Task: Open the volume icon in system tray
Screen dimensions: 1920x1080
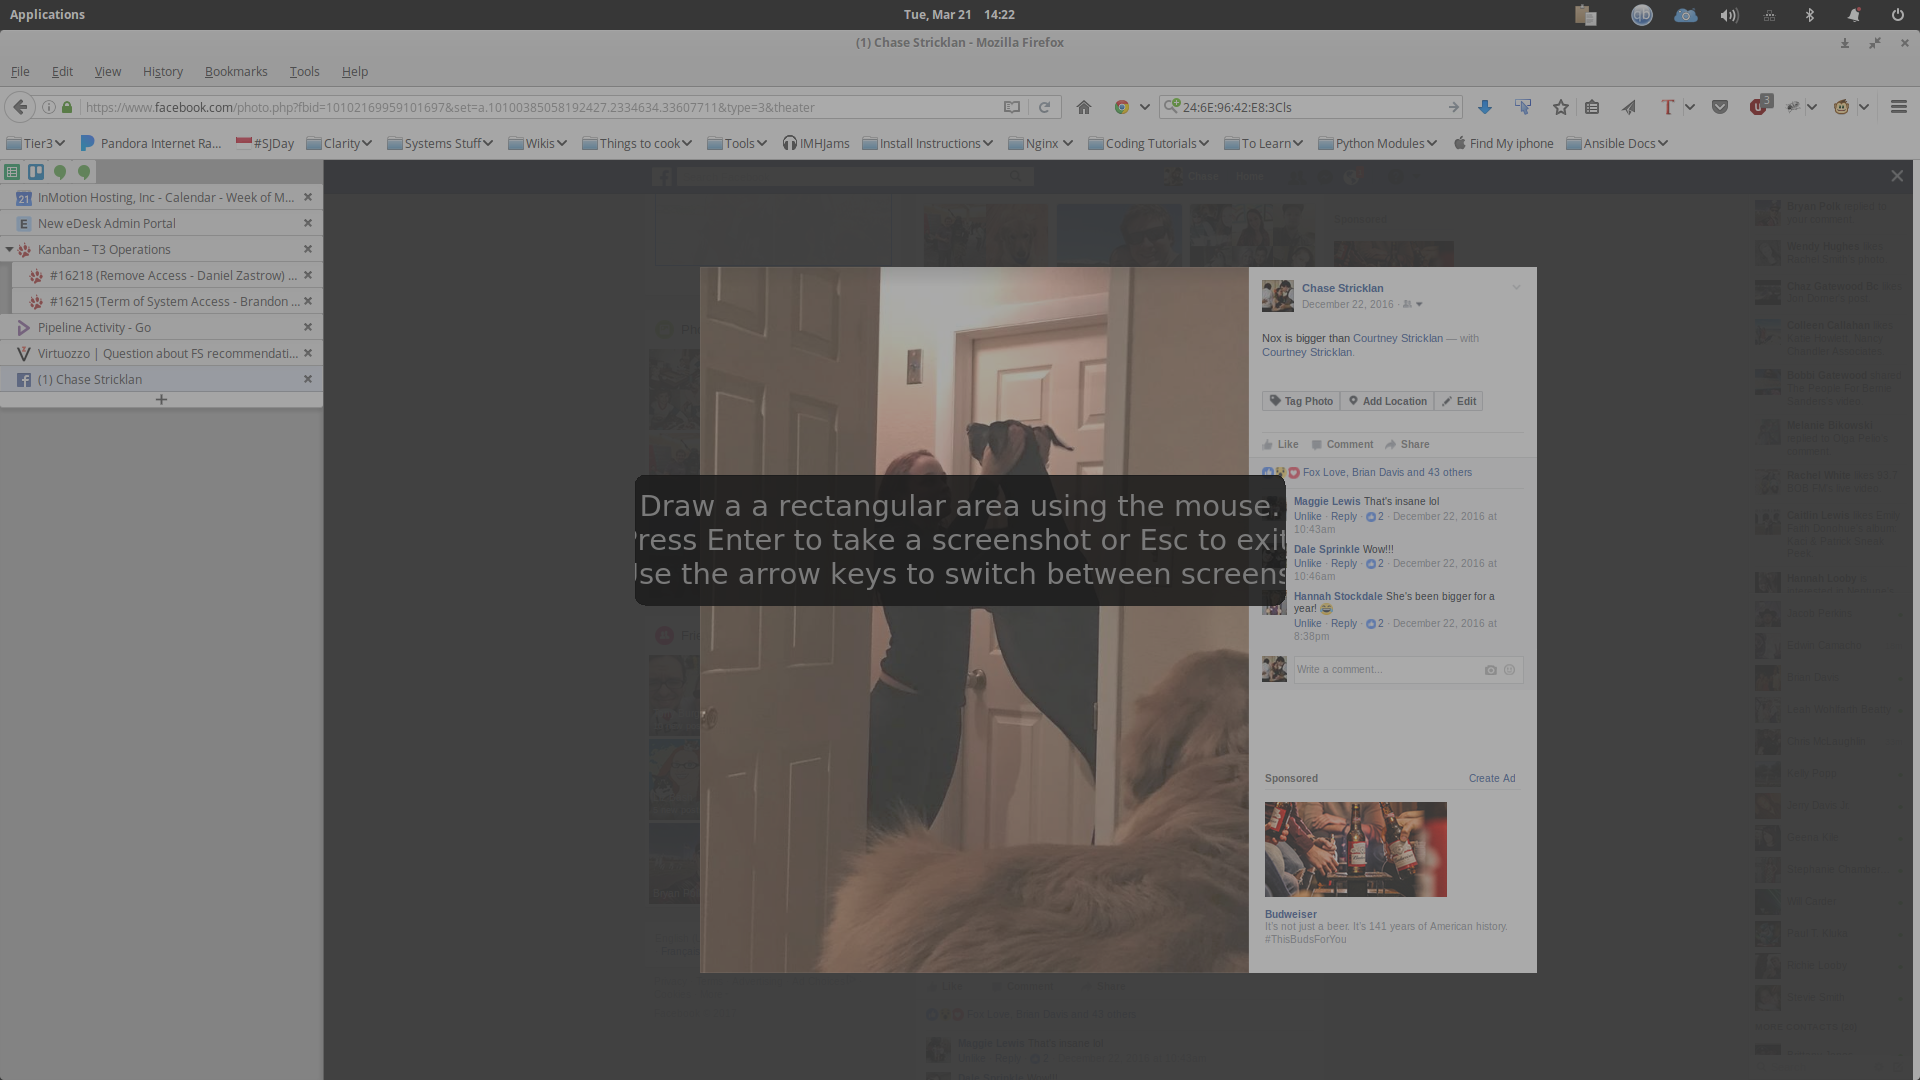Action: pyautogui.click(x=1729, y=15)
